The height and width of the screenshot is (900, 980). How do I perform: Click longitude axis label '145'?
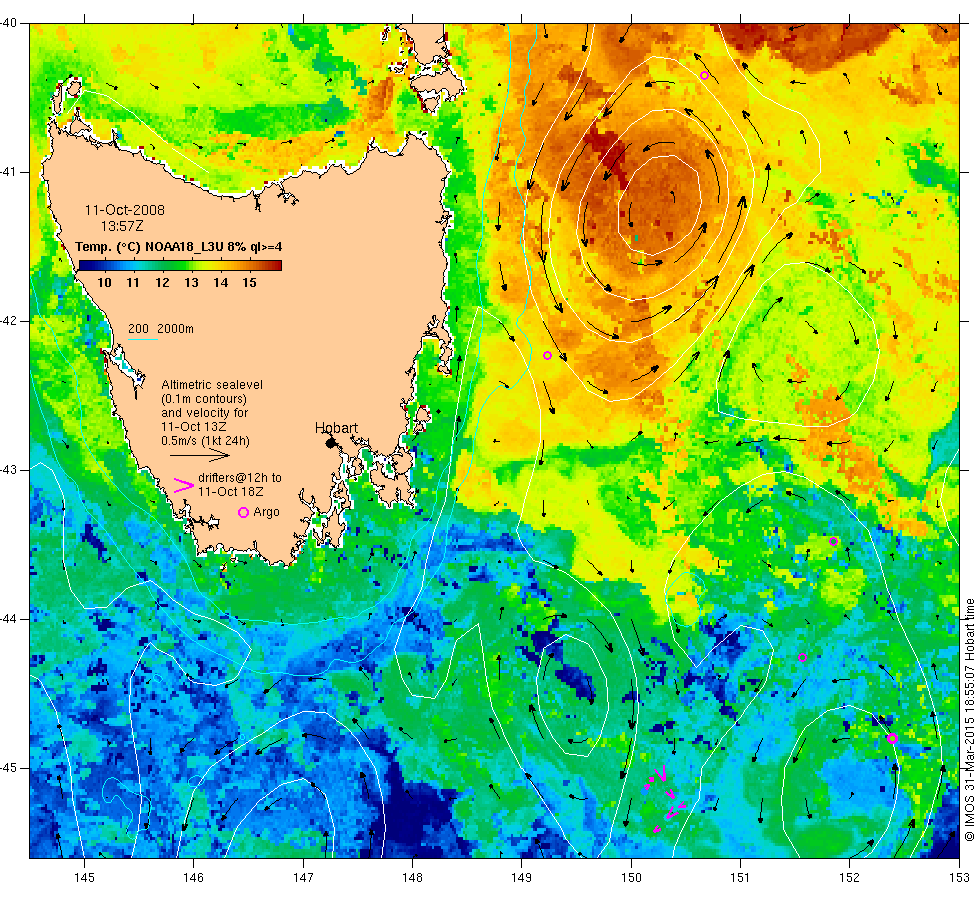pos(84,878)
